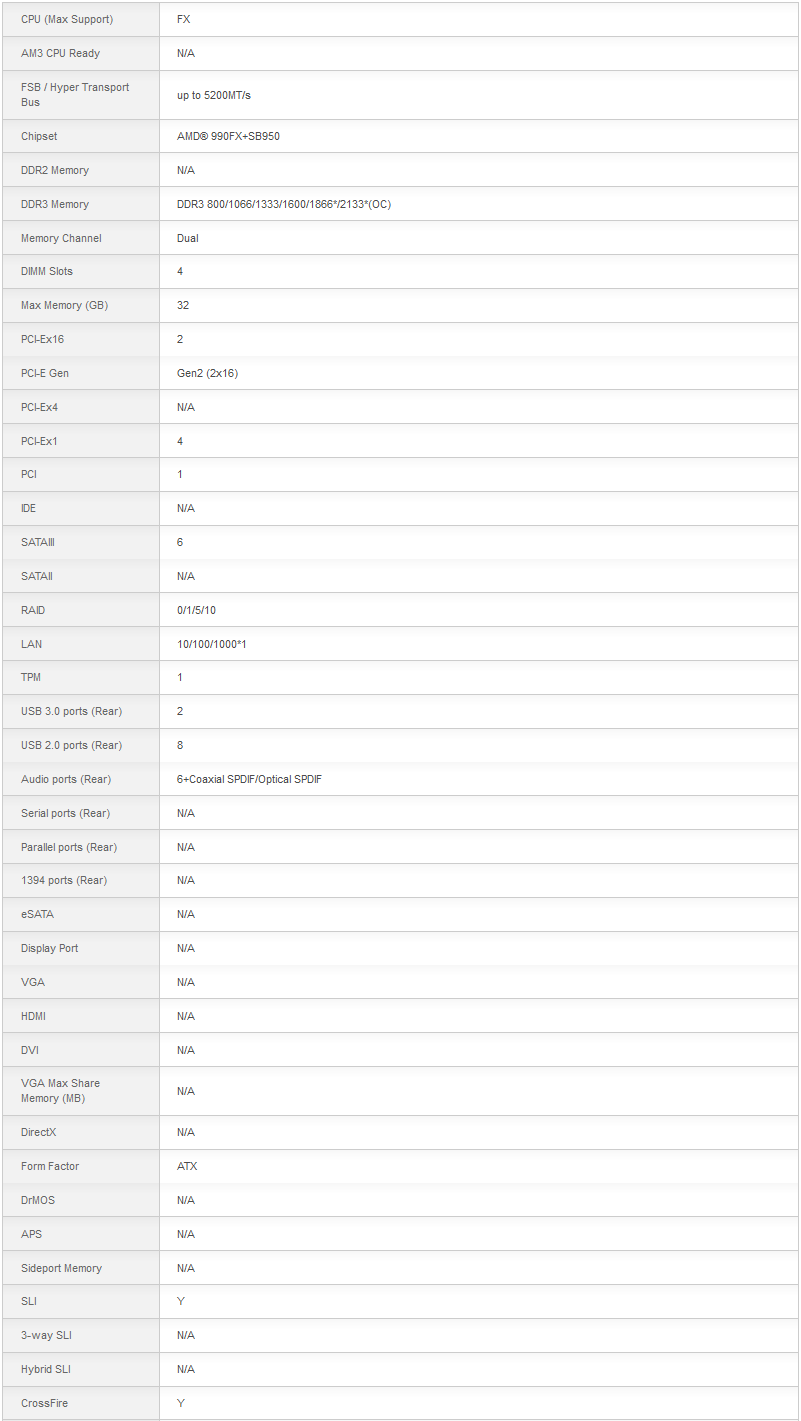Click the 'CrossFire' row label
Image resolution: width=801 pixels, height=1421 pixels.
(44, 1403)
